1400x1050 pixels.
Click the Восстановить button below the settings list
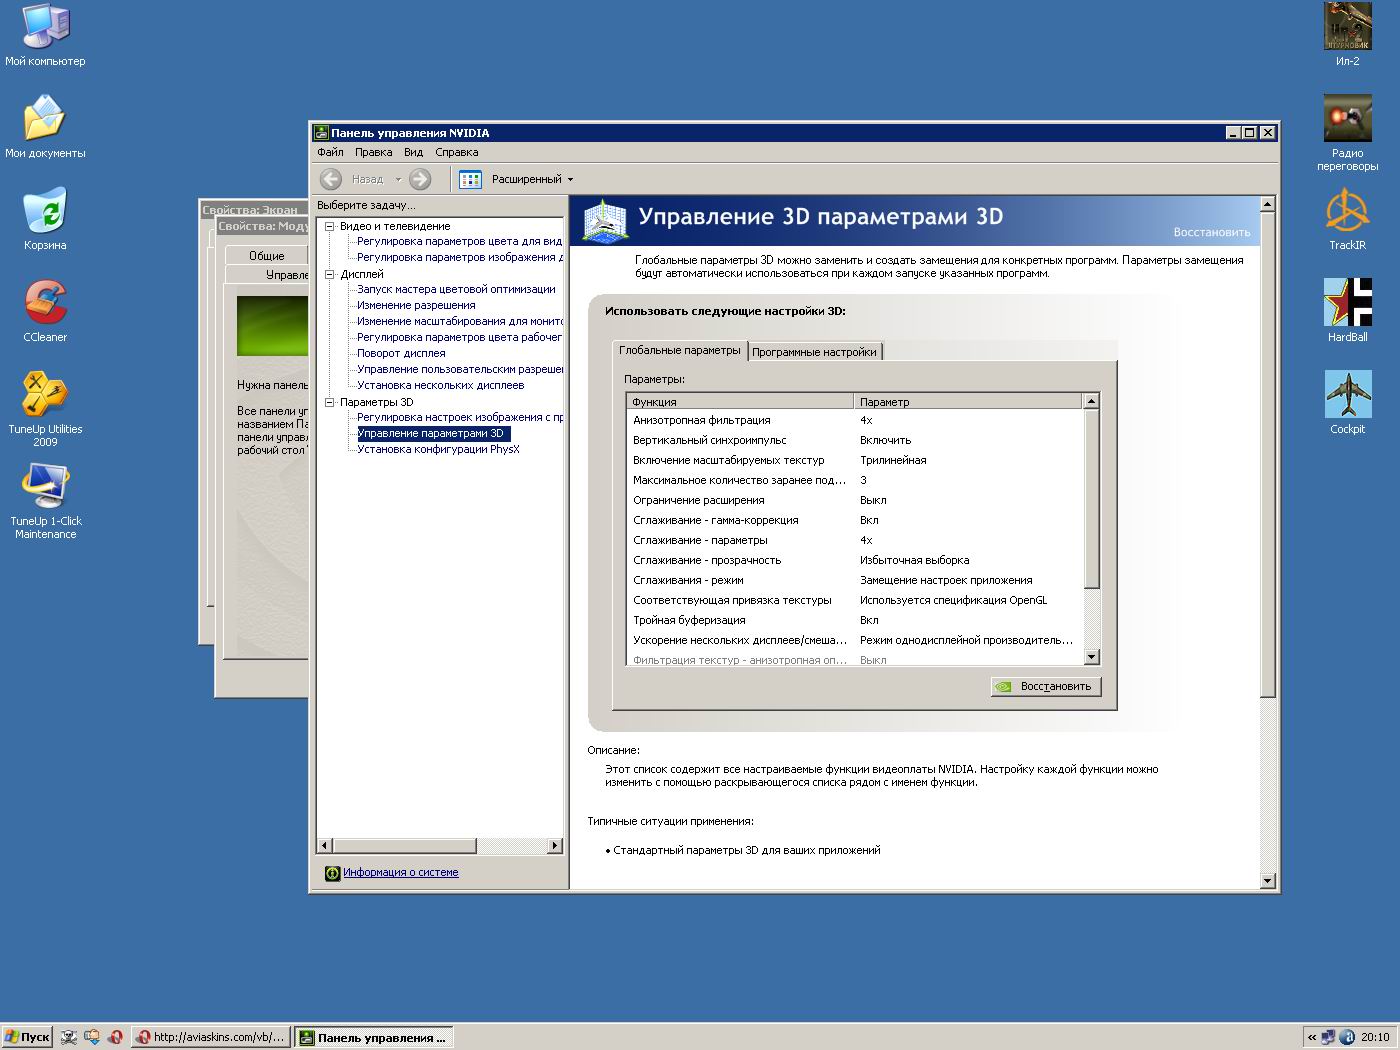tap(1046, 686)
